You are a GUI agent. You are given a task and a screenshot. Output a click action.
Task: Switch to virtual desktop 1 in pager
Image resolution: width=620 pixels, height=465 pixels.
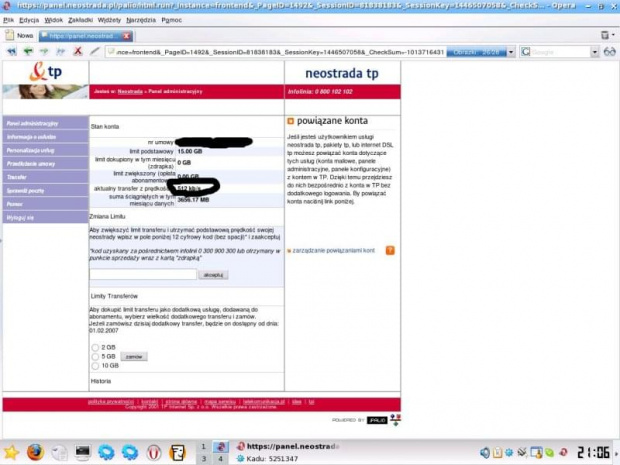[x=204, y=447]
